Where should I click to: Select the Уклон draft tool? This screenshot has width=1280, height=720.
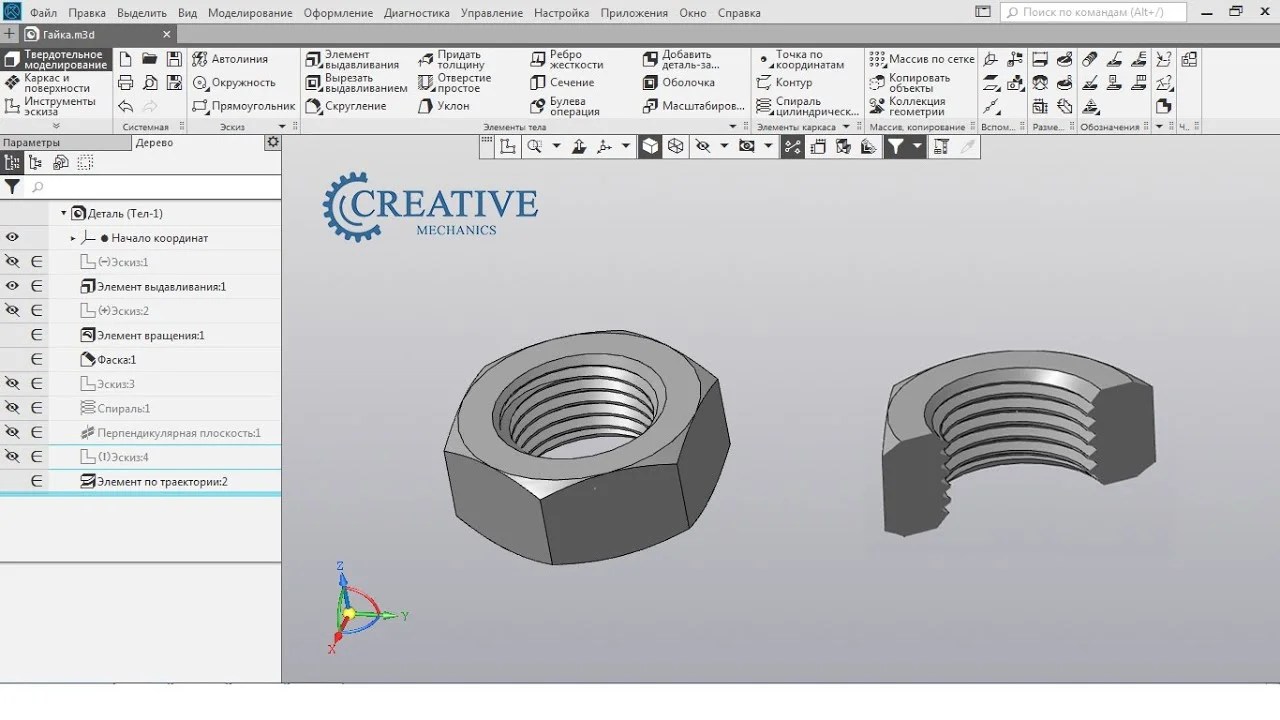pyautogui.click(x=444, y=106)
